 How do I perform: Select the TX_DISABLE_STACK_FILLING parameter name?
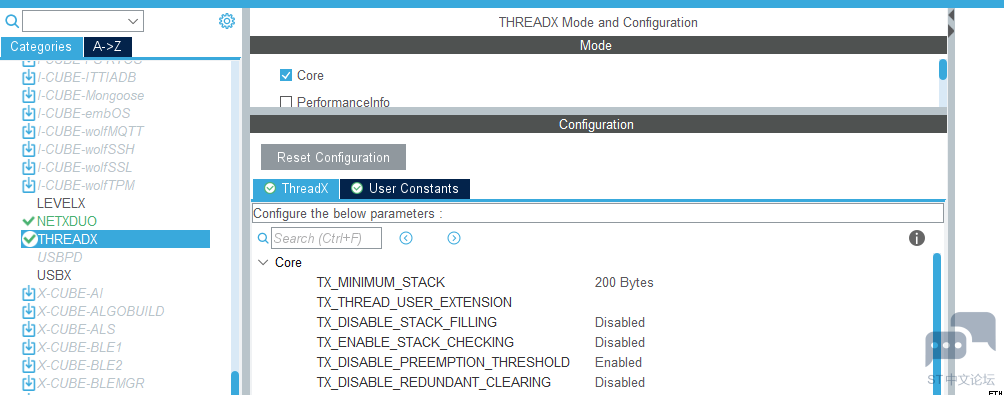[407, 322]
